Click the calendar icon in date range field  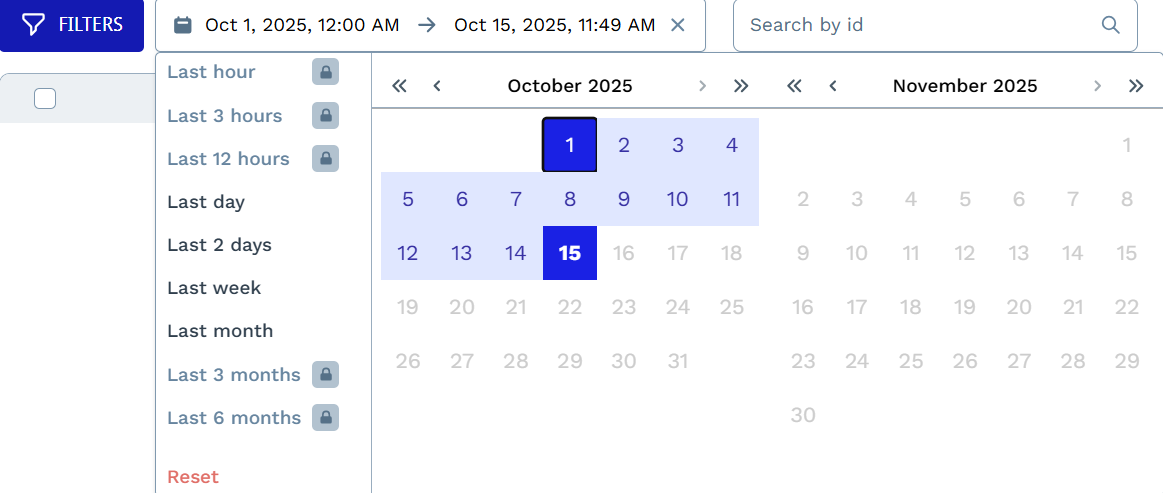coord(183,25)
